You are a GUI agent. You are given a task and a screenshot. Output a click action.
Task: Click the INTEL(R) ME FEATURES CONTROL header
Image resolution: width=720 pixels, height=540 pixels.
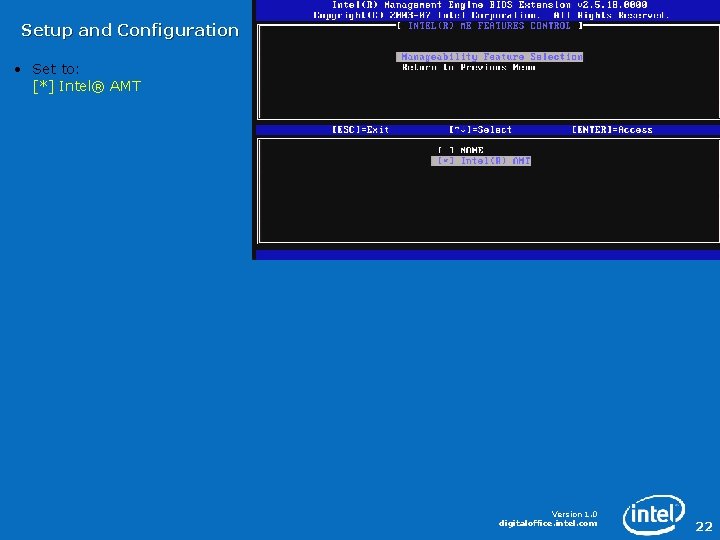[x=489, y=26]
